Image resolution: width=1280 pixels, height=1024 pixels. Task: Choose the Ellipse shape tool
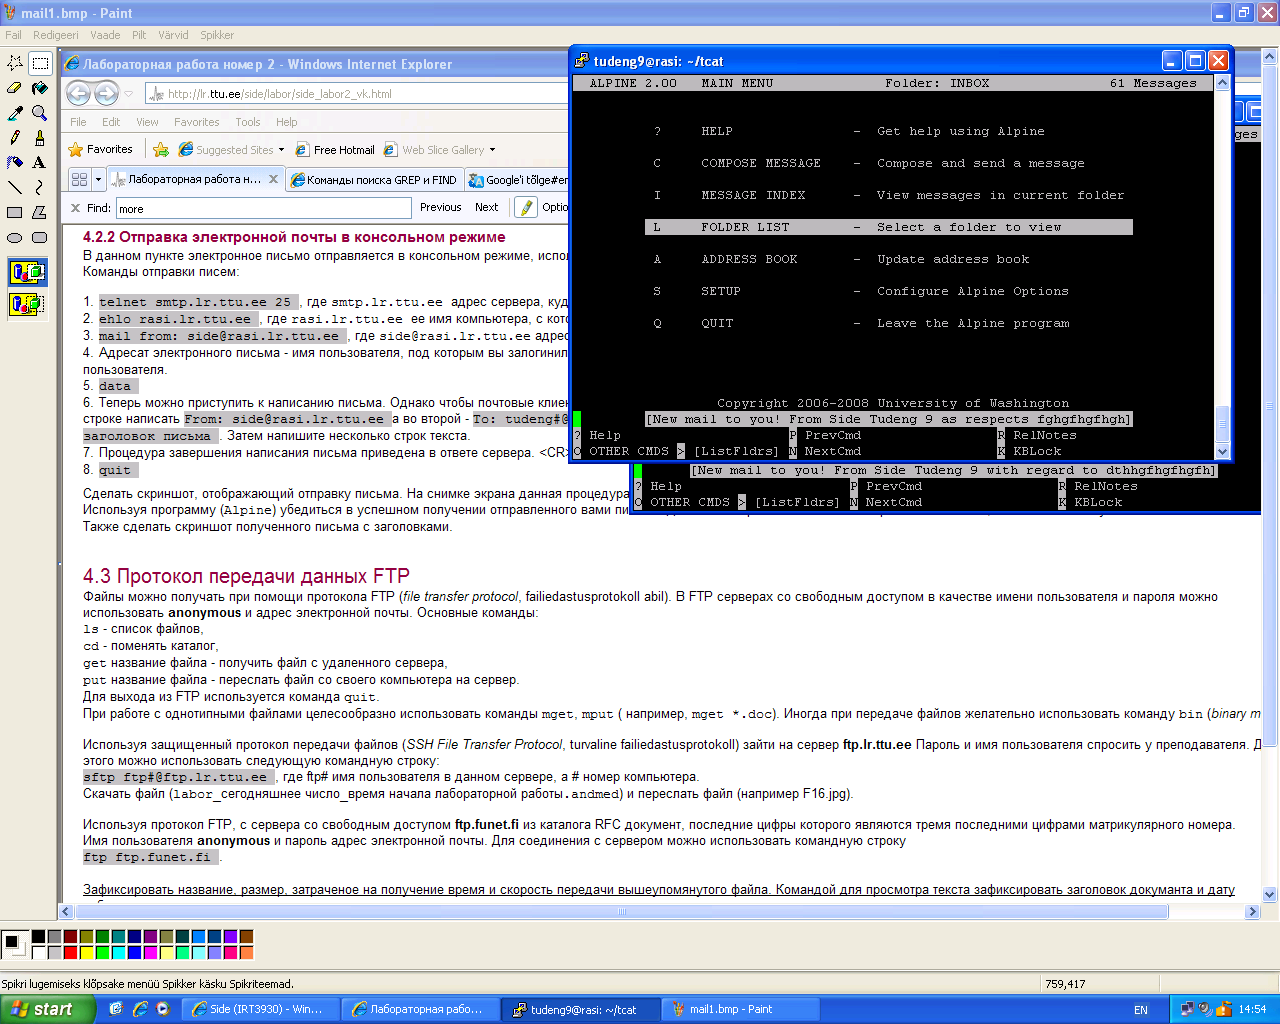(x=15, y=237)
